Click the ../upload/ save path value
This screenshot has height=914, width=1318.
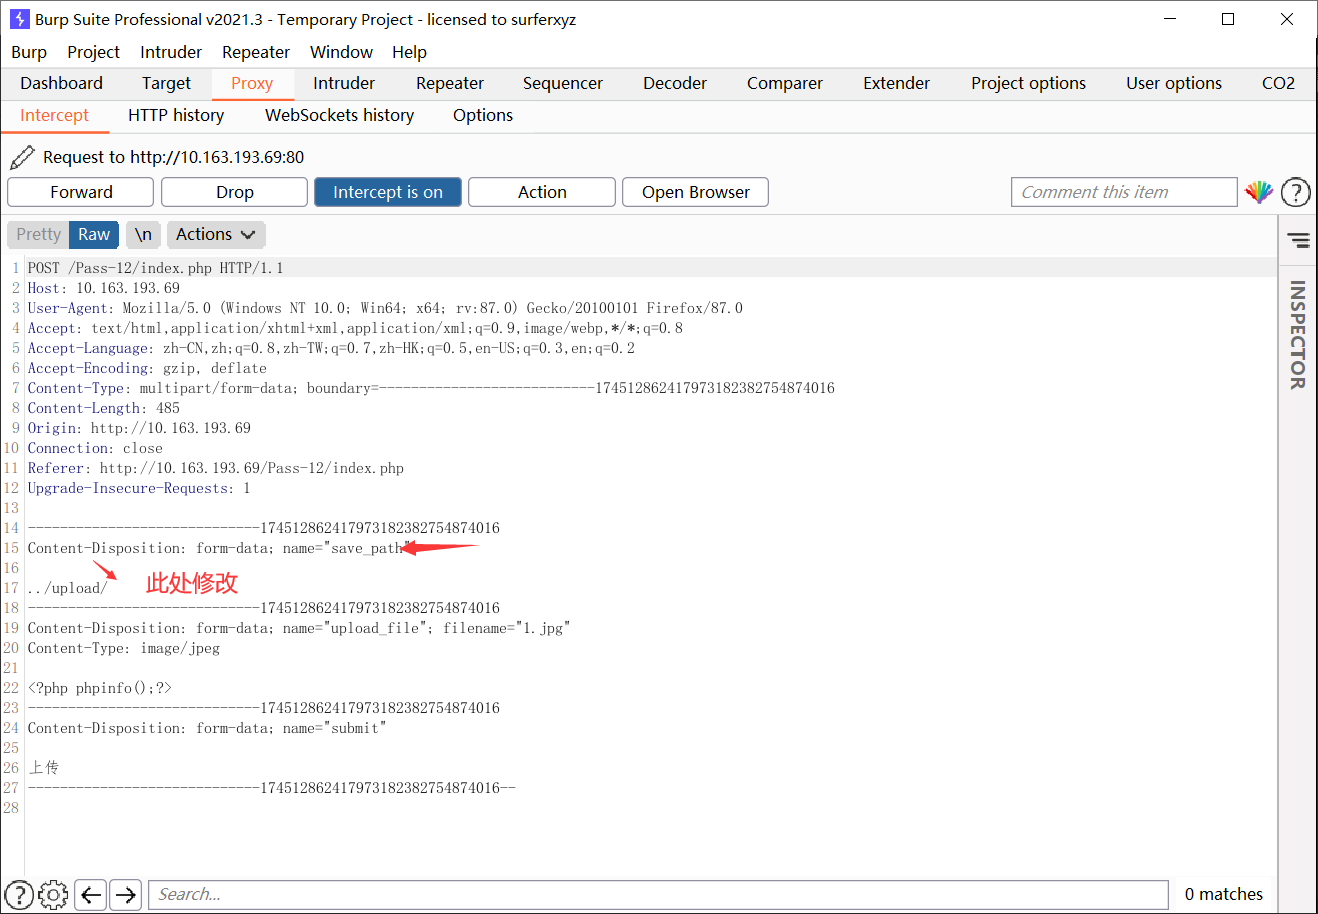pos(67,588)
